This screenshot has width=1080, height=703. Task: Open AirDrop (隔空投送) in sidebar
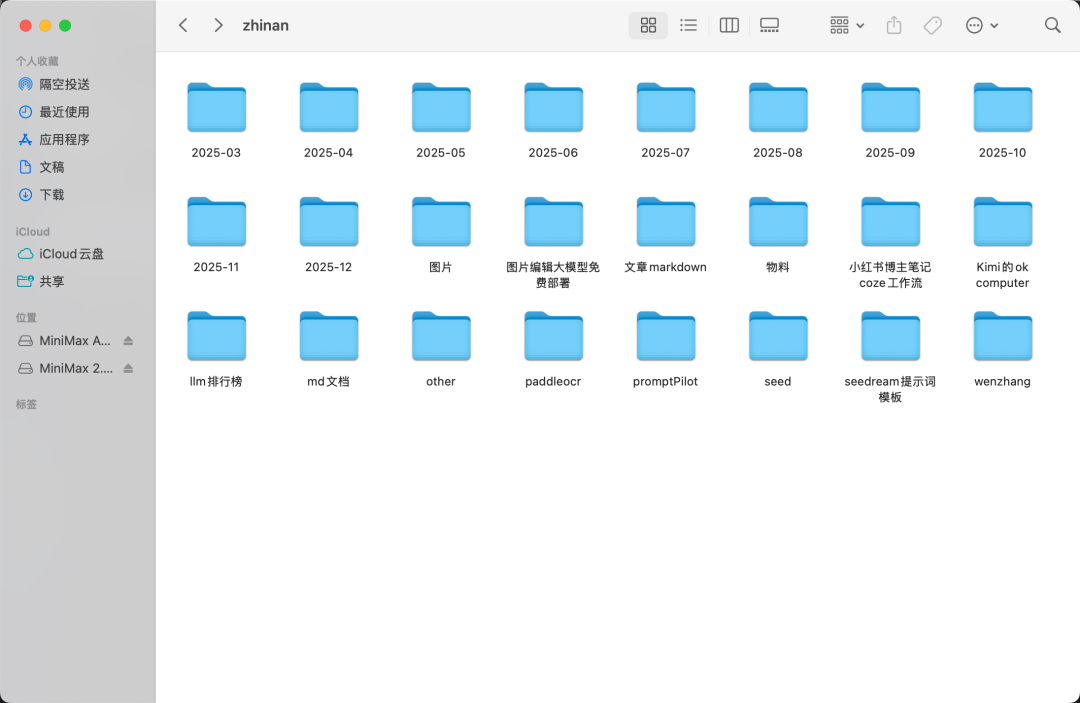click(x=64, y=84)
